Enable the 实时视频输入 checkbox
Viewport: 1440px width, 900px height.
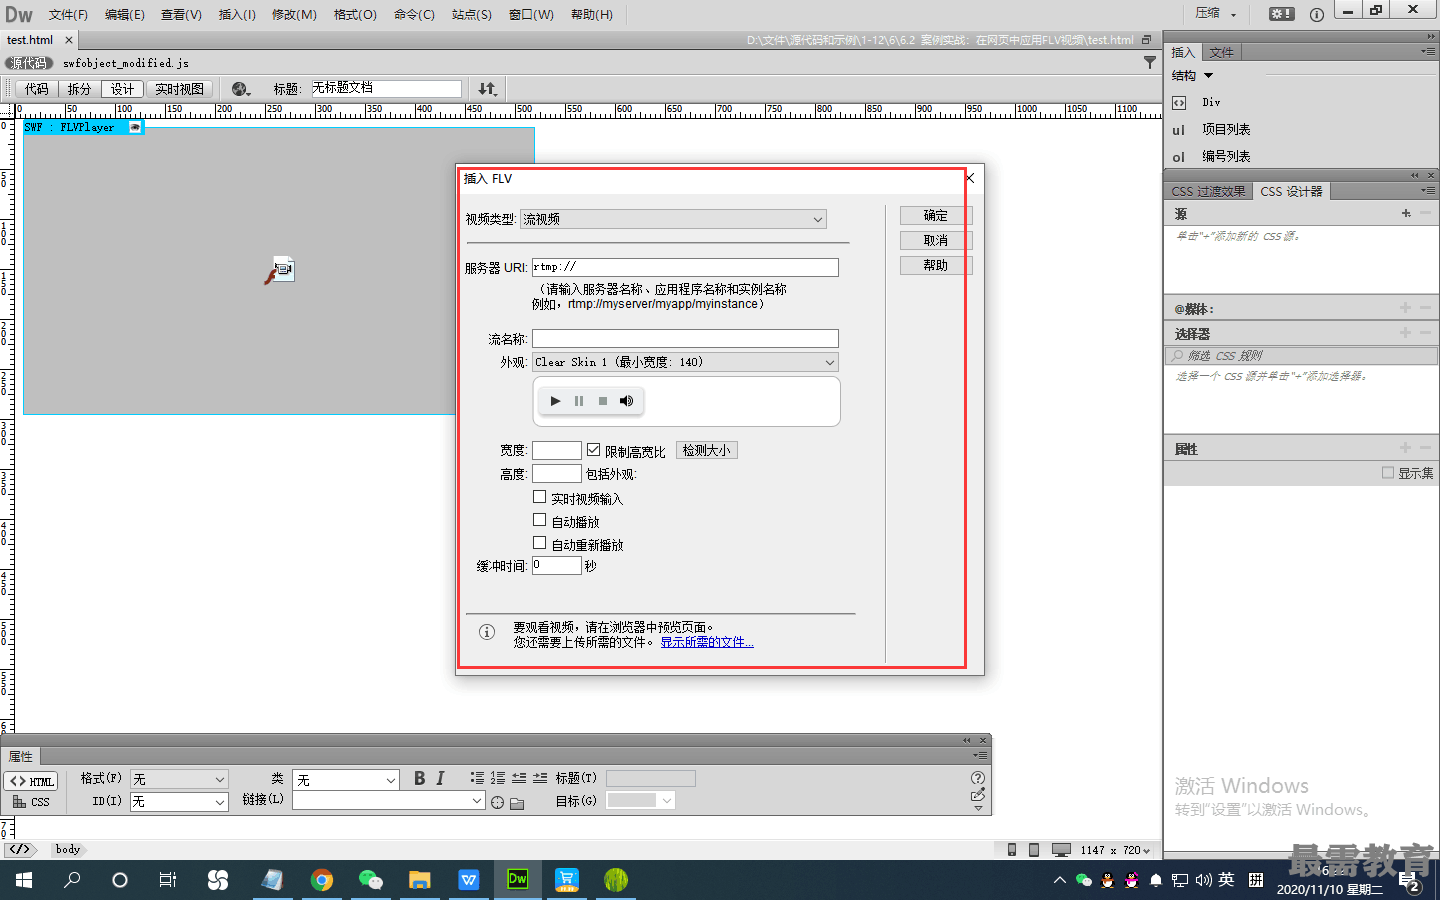(540, 497)
